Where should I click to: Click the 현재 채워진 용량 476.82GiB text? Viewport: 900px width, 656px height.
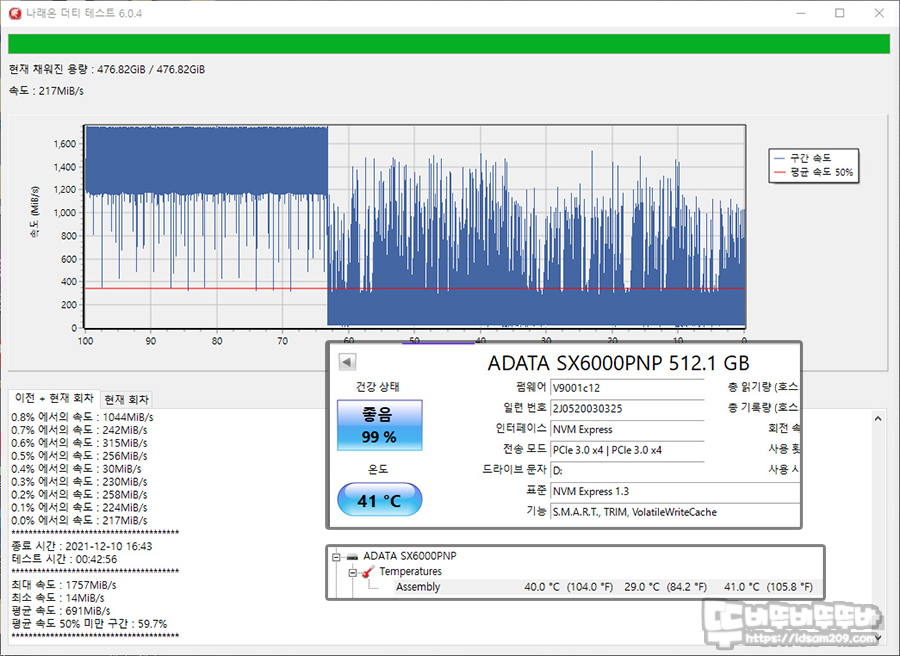tap(107, 69)
